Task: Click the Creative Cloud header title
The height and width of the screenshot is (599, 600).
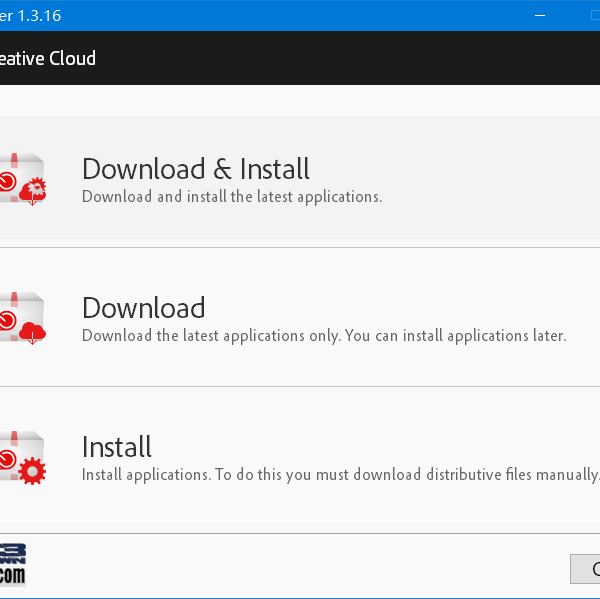Action: coord(48,58)
